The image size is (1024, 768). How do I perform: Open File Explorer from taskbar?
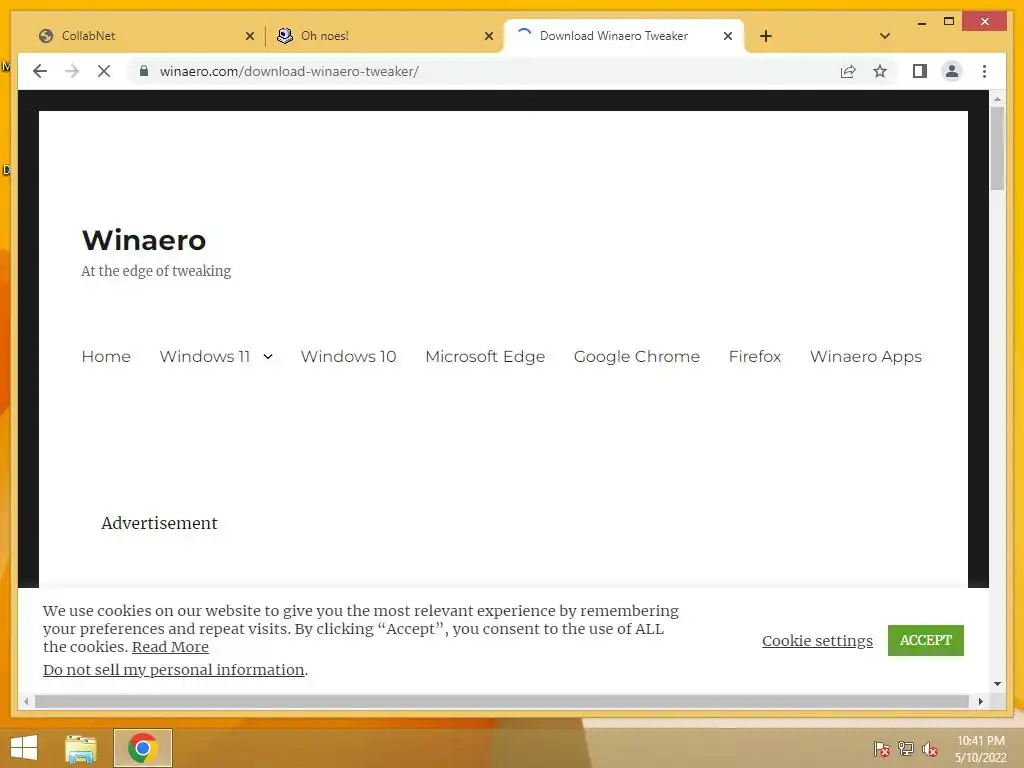81,748
